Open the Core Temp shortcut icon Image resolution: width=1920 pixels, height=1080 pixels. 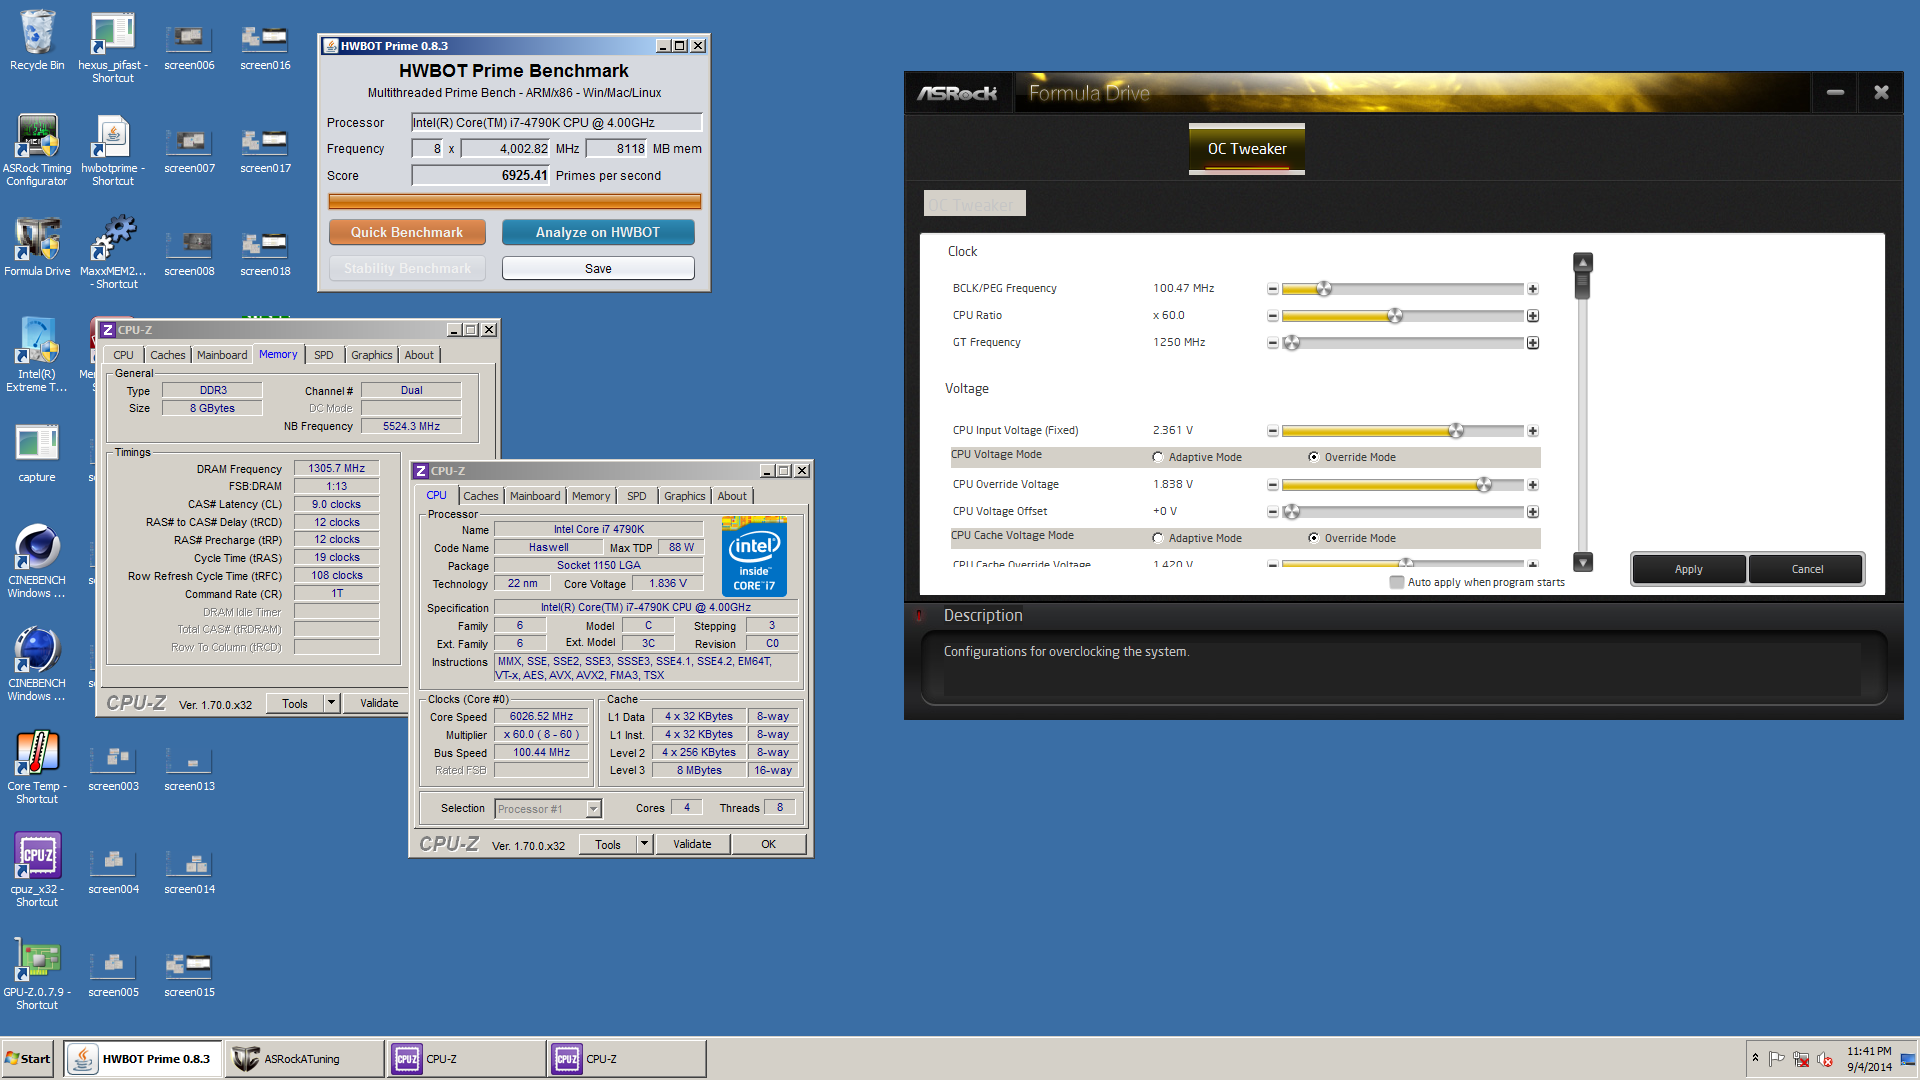coord(37,768)
